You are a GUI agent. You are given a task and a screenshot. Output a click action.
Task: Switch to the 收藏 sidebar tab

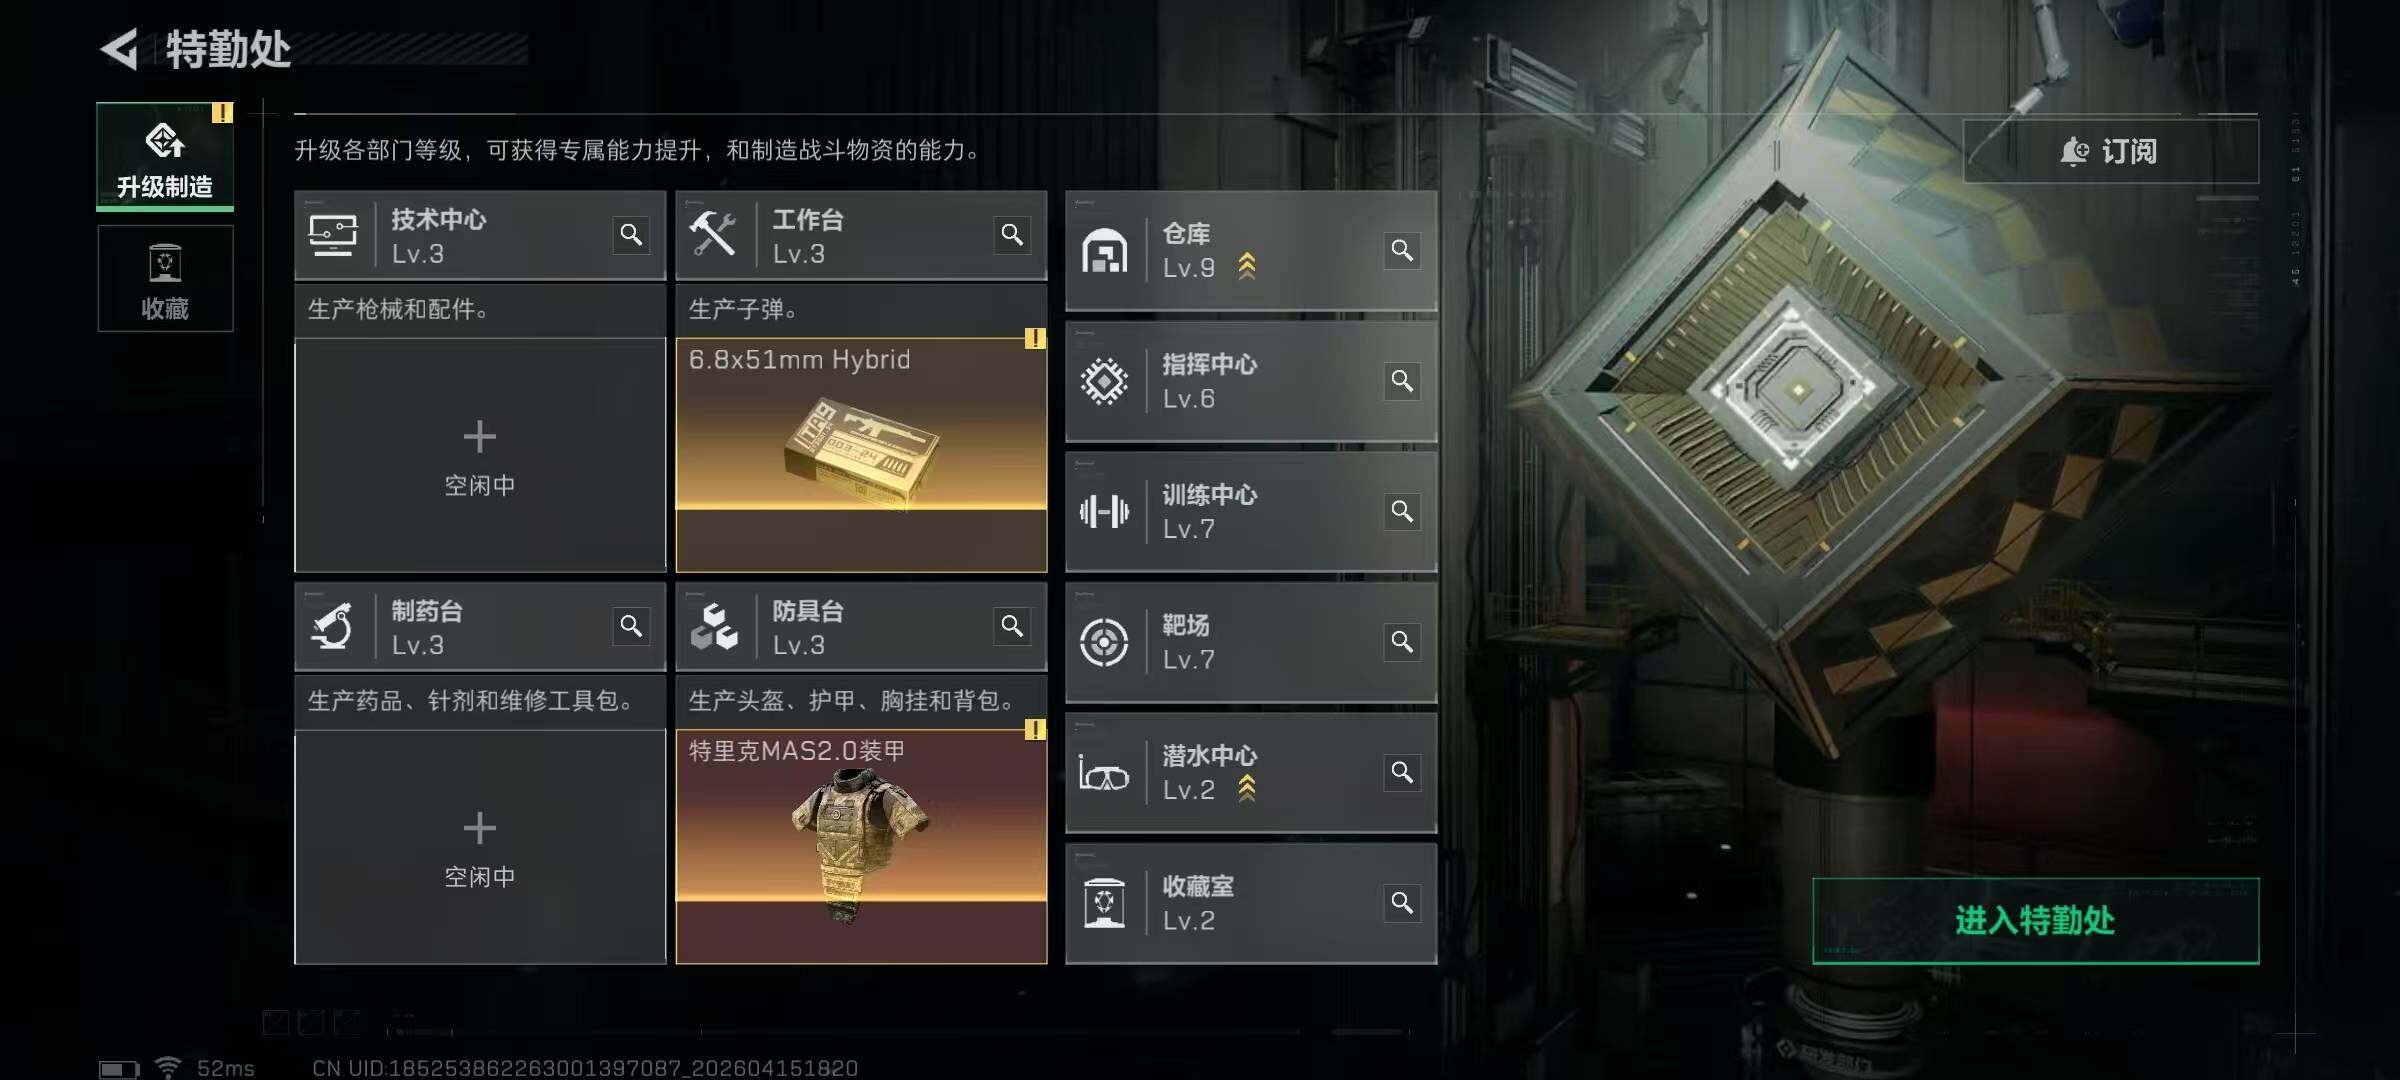pyautogui.click(x=165, y=279)
